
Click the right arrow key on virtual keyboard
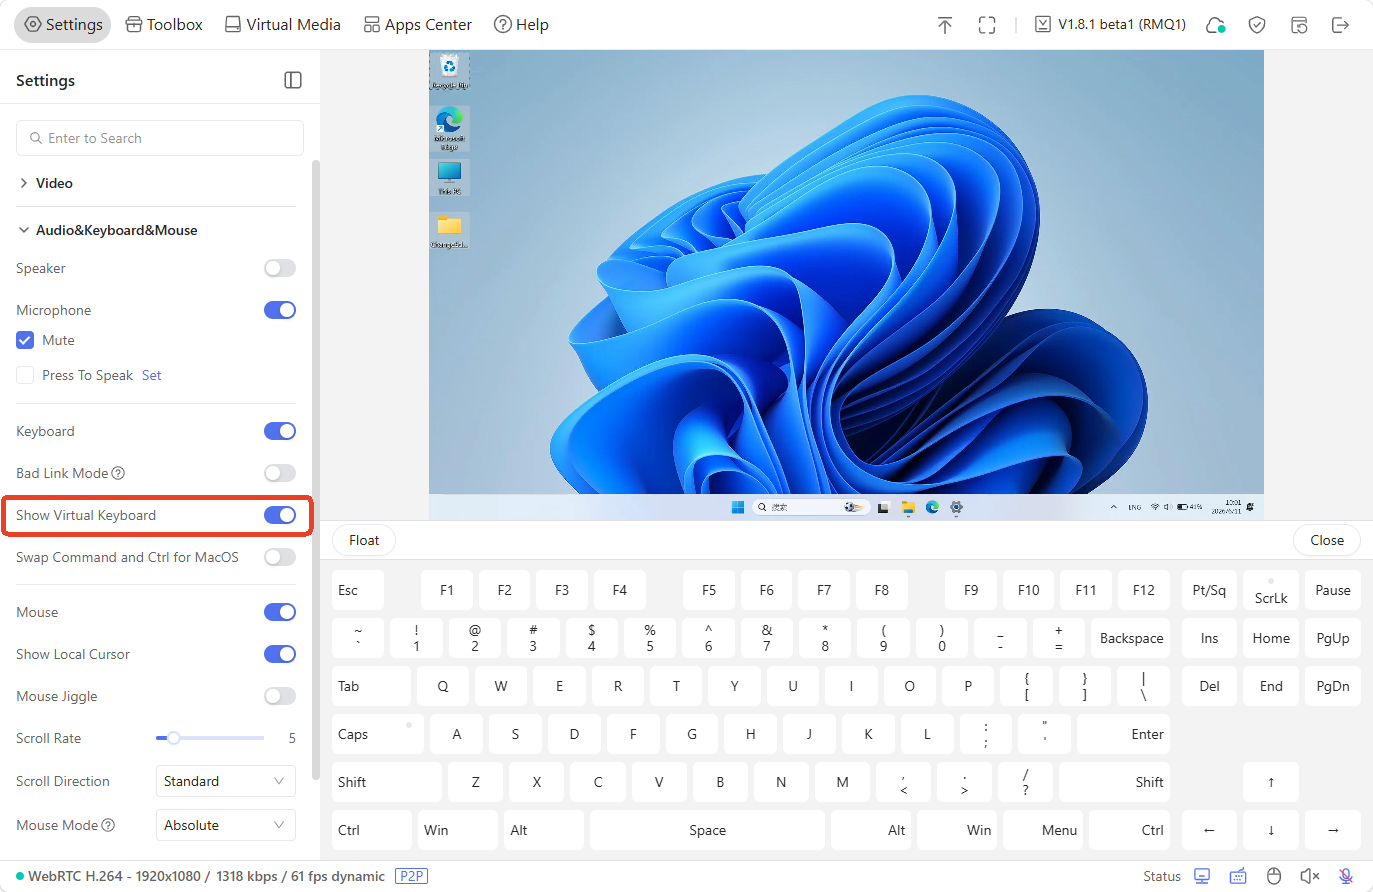(x=1333, y=830)
